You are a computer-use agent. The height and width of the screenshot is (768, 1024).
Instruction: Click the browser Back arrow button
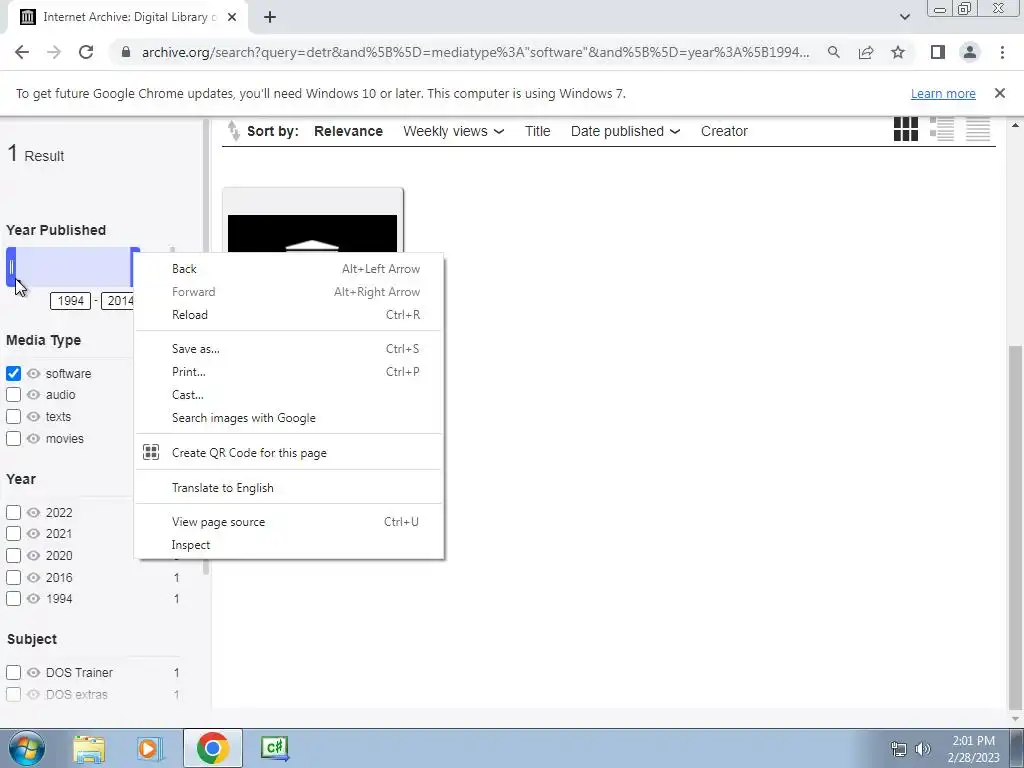click(22, 52)
